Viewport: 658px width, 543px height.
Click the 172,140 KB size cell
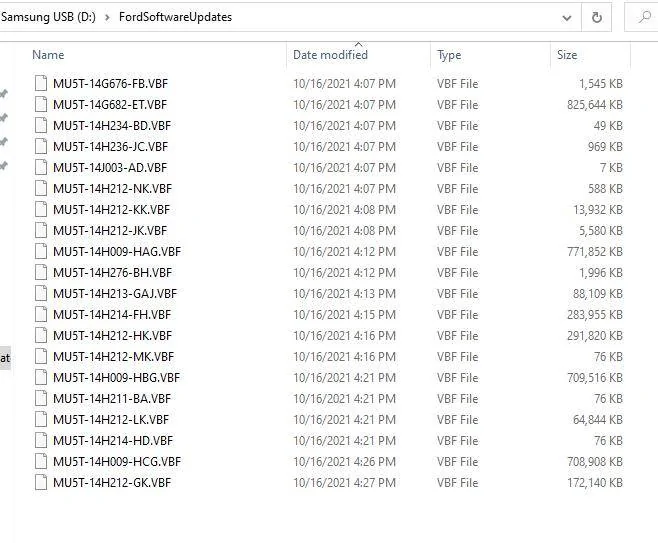coord(595,482)
